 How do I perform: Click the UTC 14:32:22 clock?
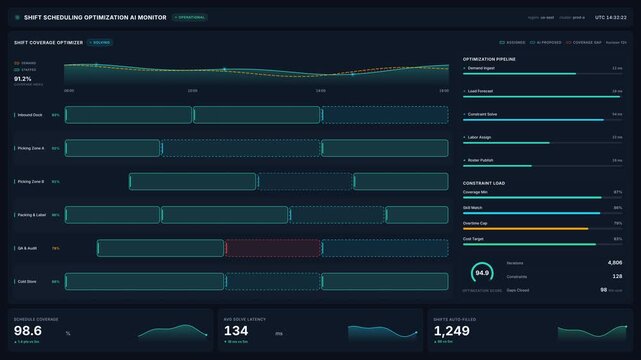point(610,18)
